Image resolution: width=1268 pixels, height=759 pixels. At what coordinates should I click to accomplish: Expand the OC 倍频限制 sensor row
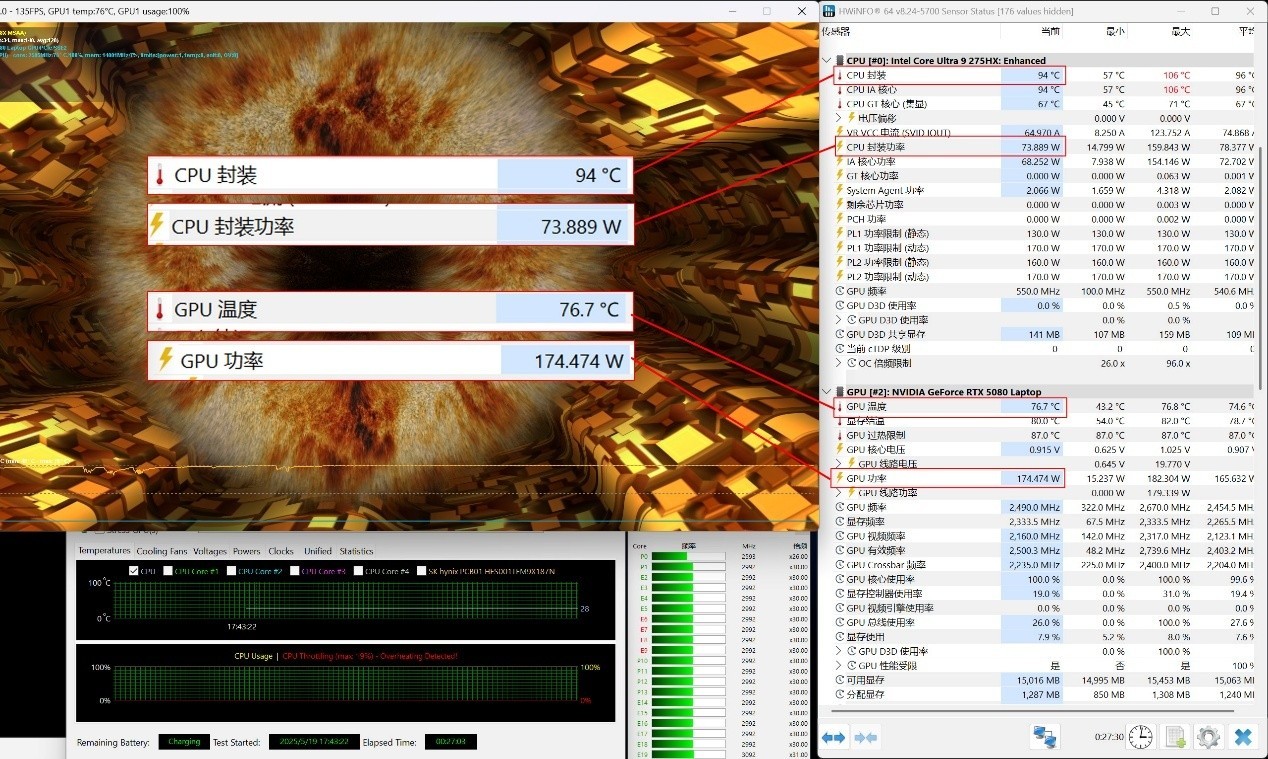[x=839, y=363]
